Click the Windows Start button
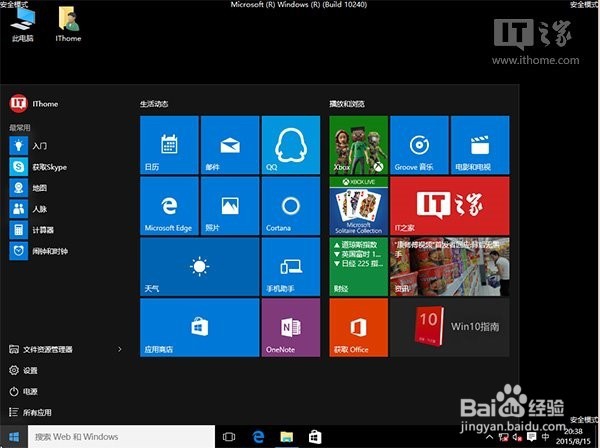The image size is (600, 448). [14, 437]
